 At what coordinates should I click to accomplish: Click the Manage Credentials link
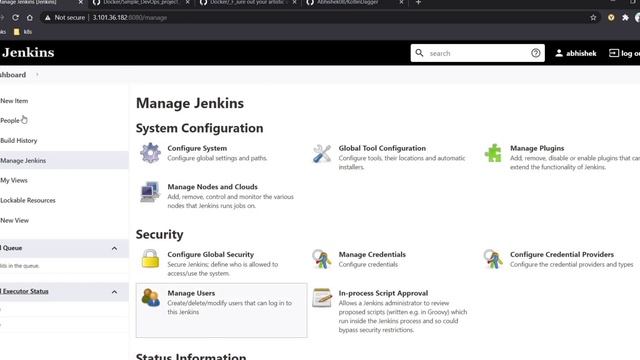(x=372, y=254)
